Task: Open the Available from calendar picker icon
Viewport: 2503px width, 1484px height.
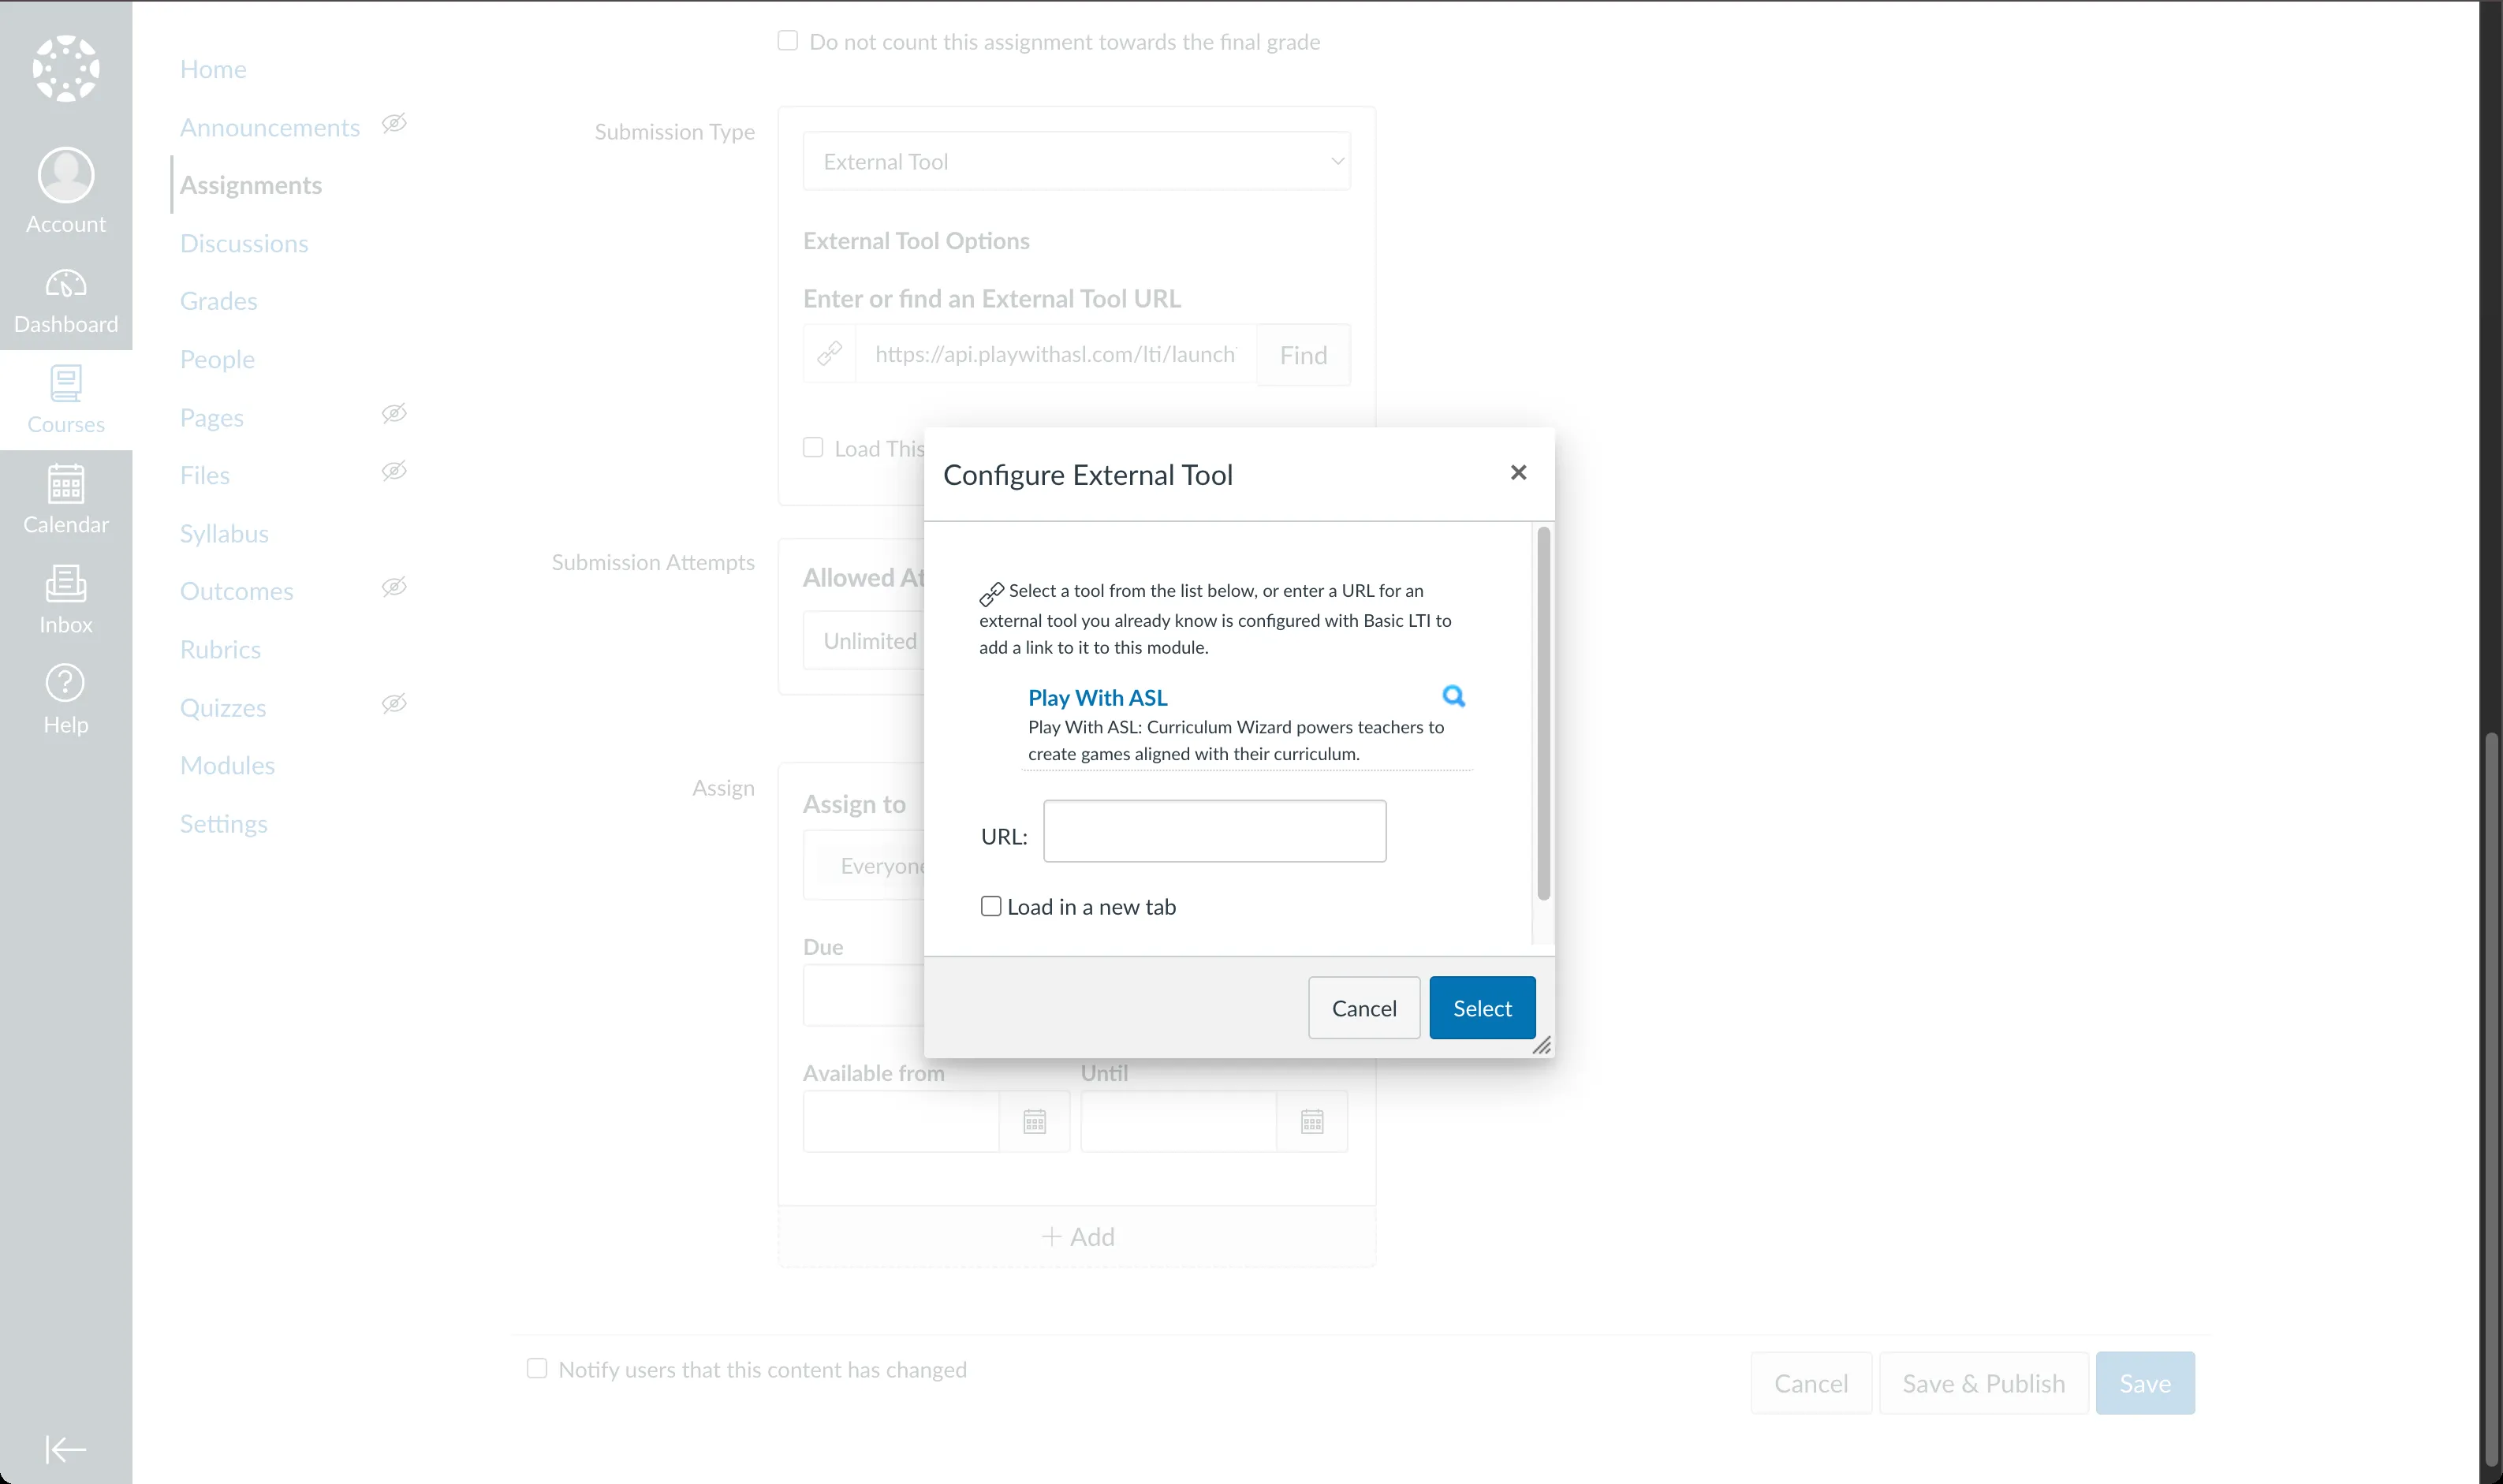Action: [x=1035, y=1121]
